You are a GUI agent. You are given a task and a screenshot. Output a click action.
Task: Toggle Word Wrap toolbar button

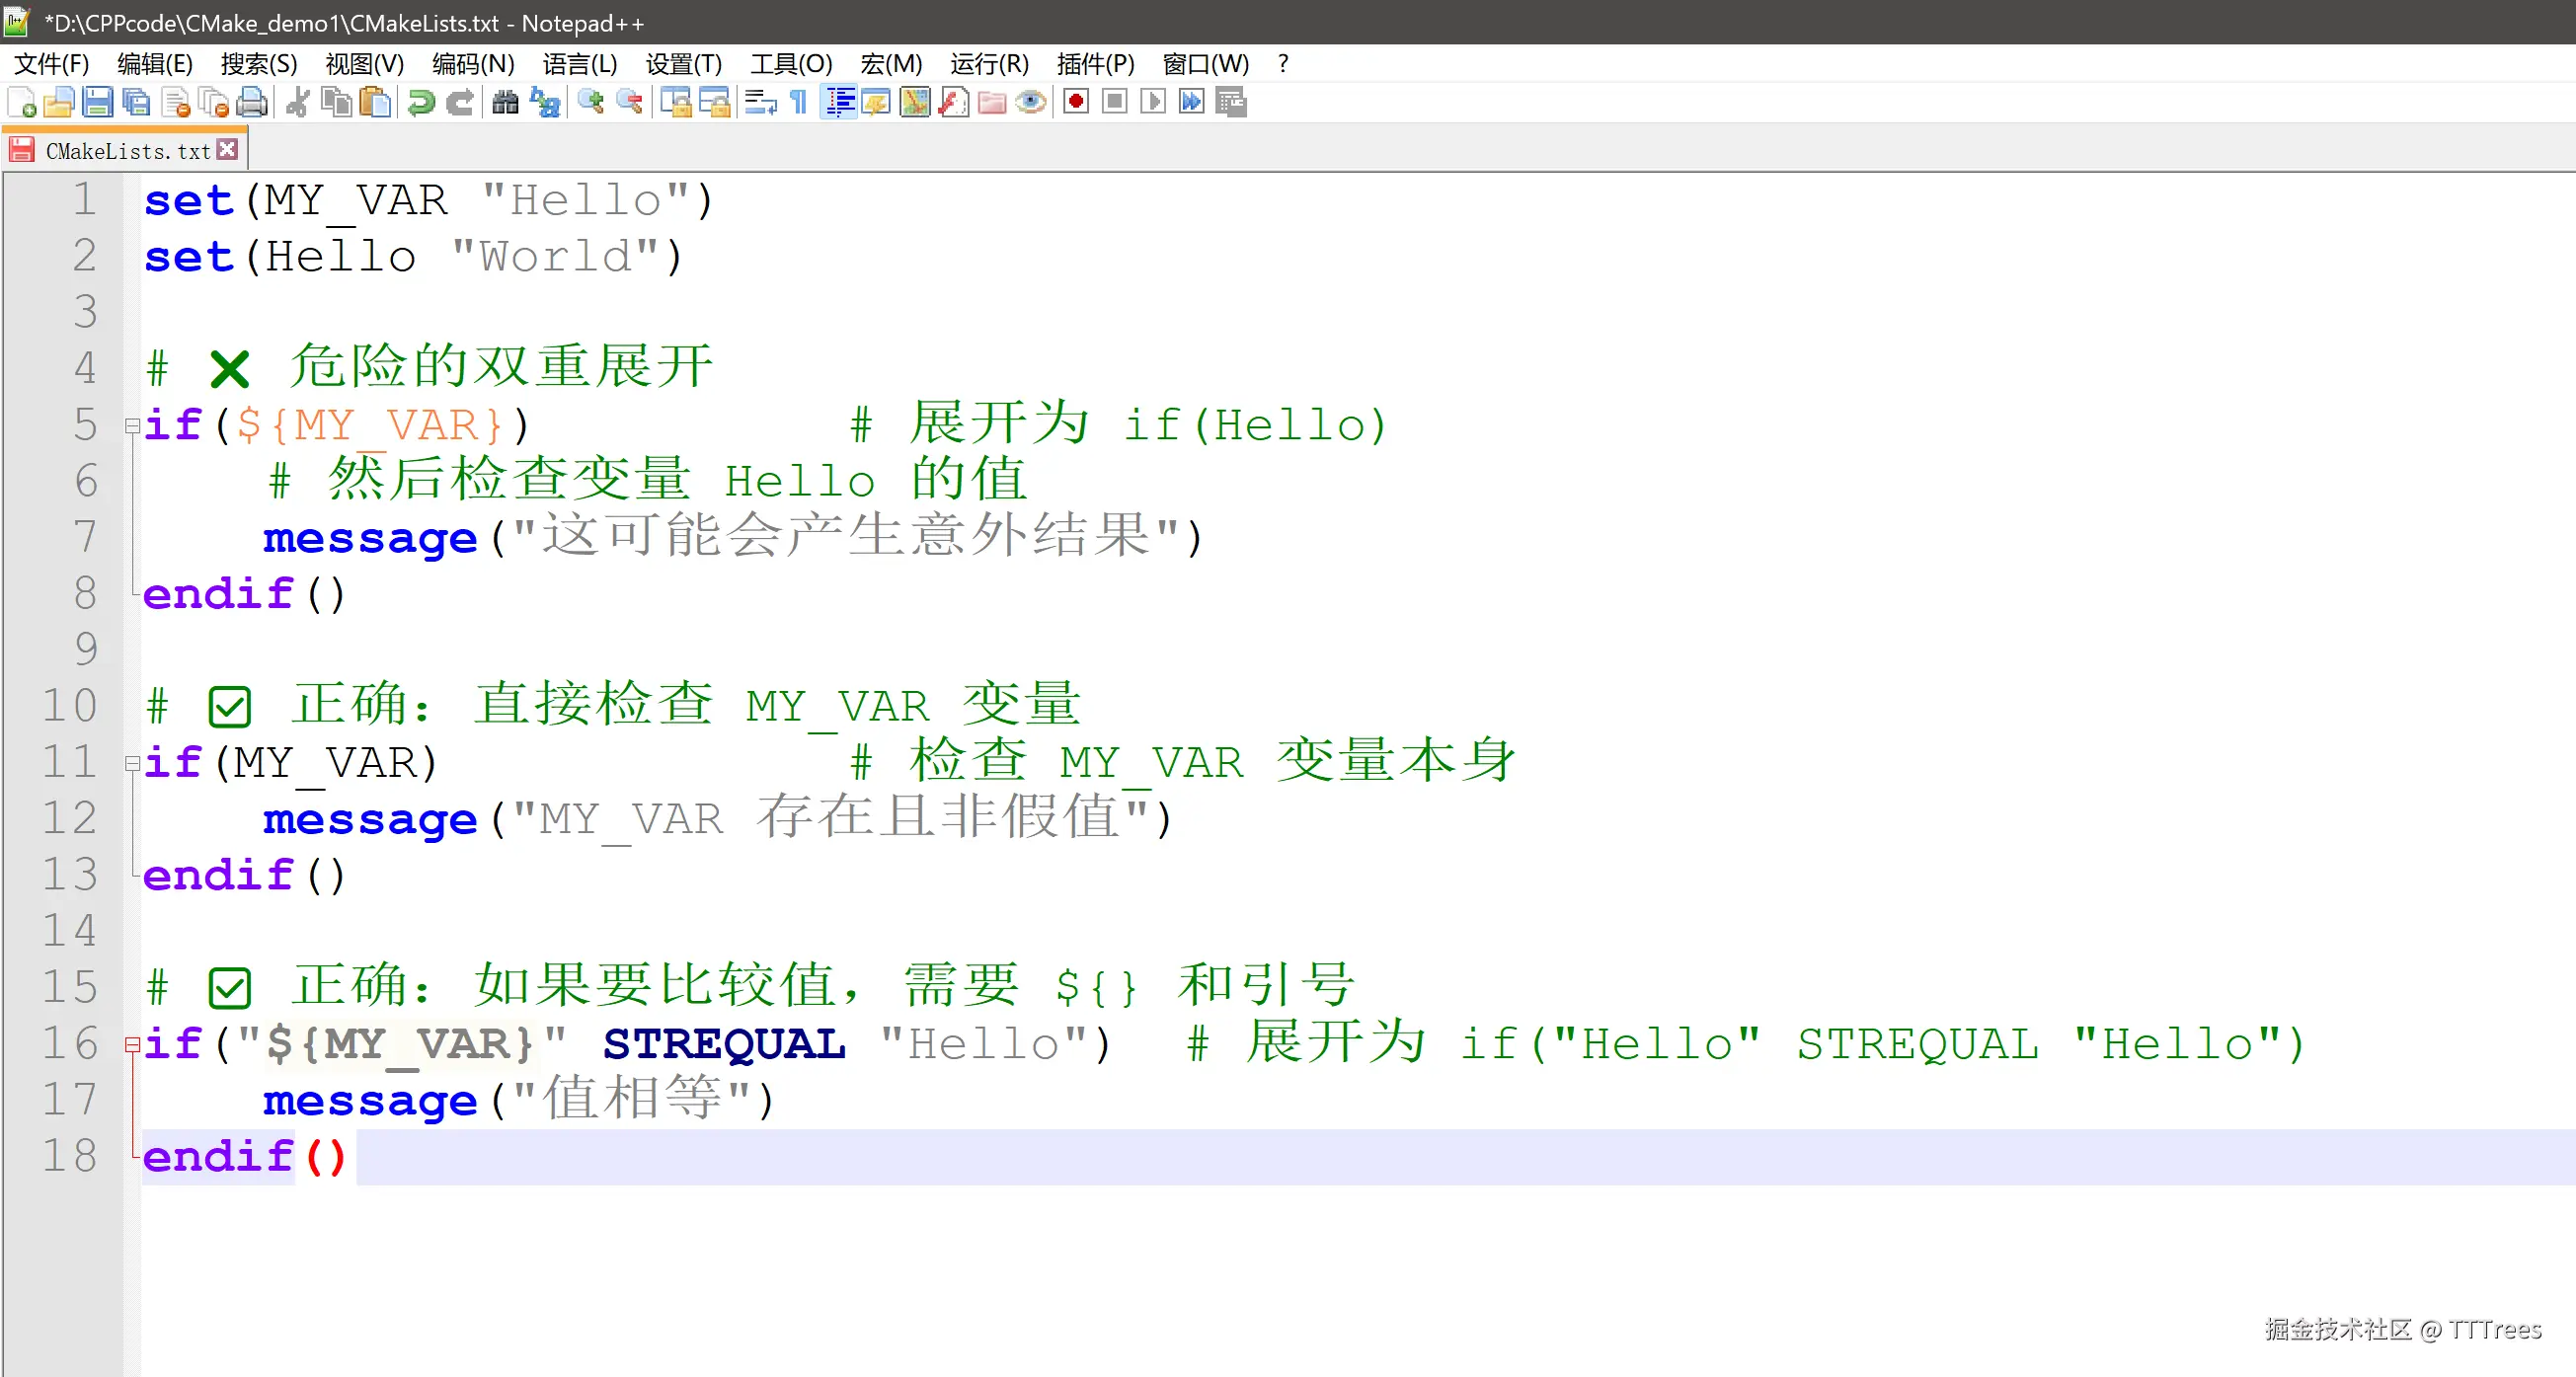tap(760, 103)
